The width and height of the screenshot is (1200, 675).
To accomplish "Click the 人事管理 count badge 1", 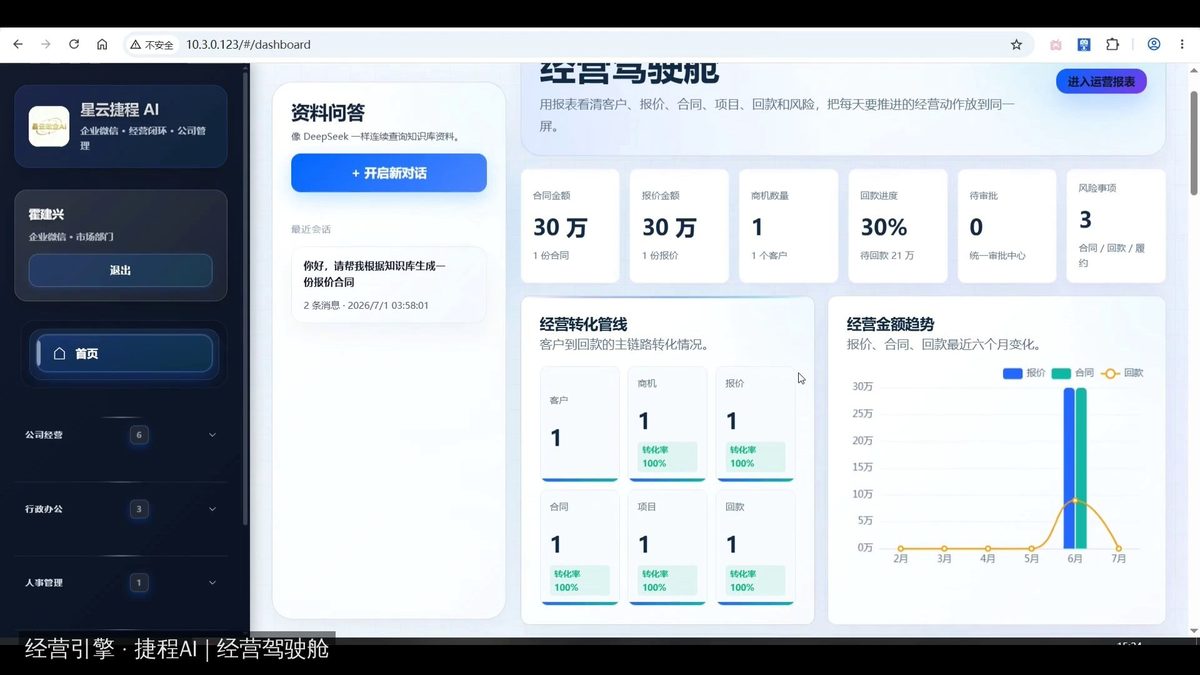I will tap(139, 583).
